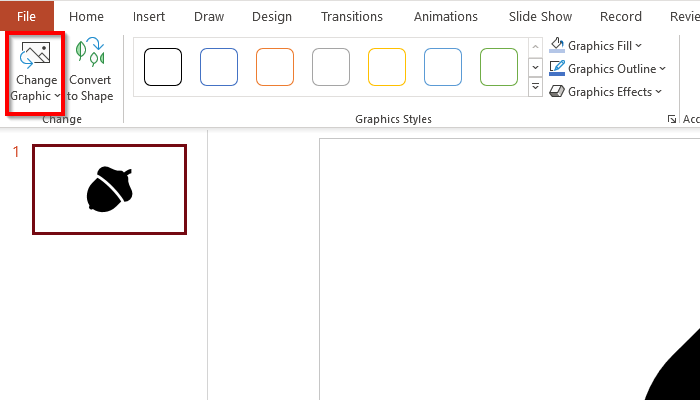Apply the green outline graphics style
Image resolution: width=700 pixels, height=400 pixels.
[499, 67]
